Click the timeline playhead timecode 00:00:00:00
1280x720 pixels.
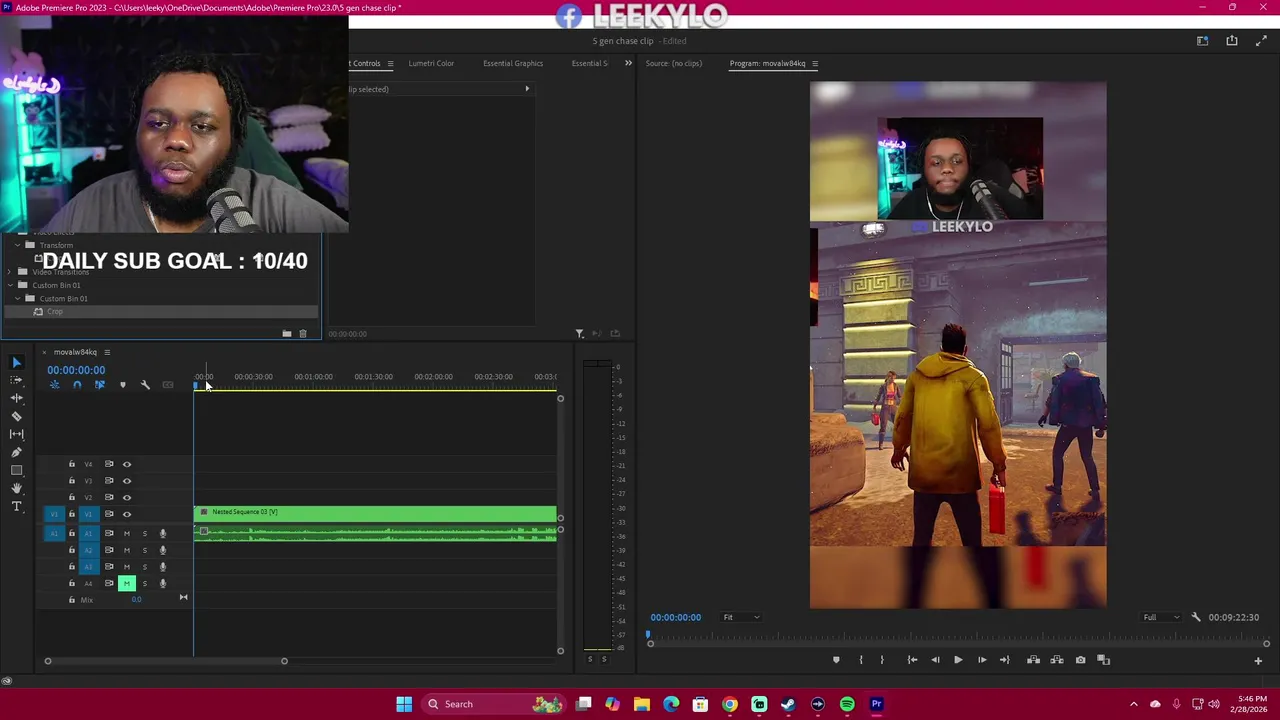tap(76, 370)
